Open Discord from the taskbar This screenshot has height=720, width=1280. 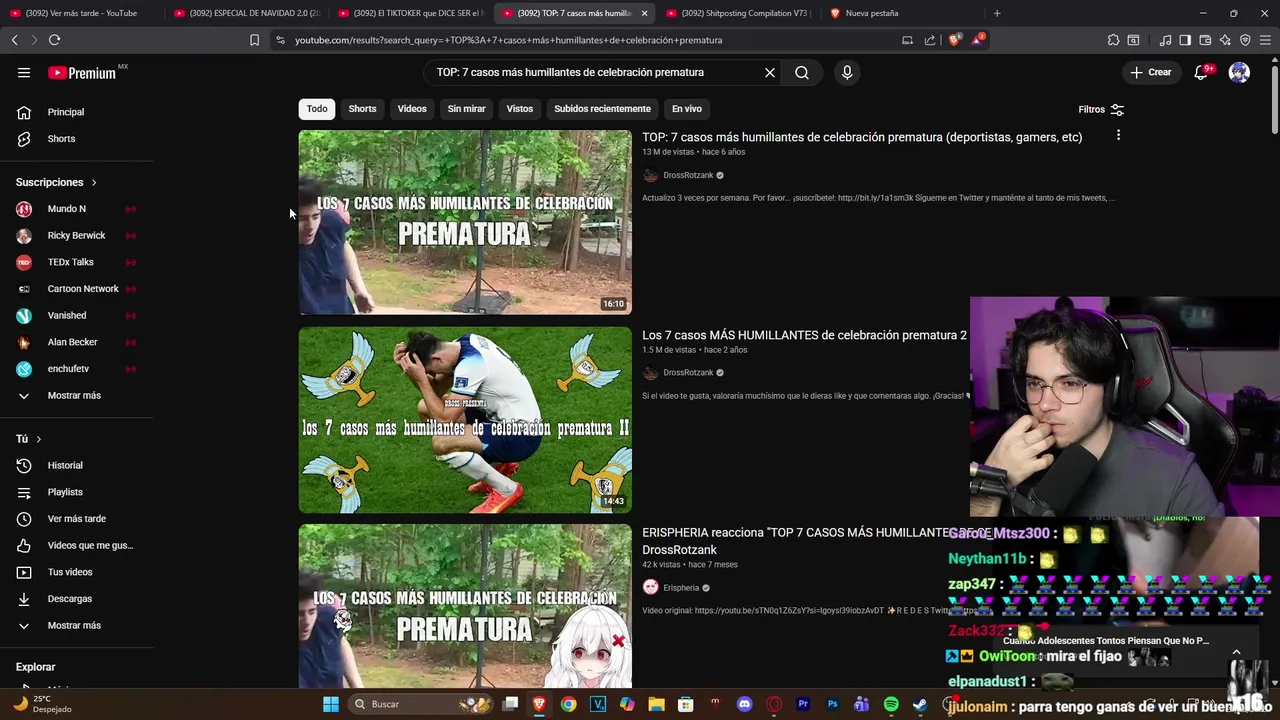tap(744, 704)
